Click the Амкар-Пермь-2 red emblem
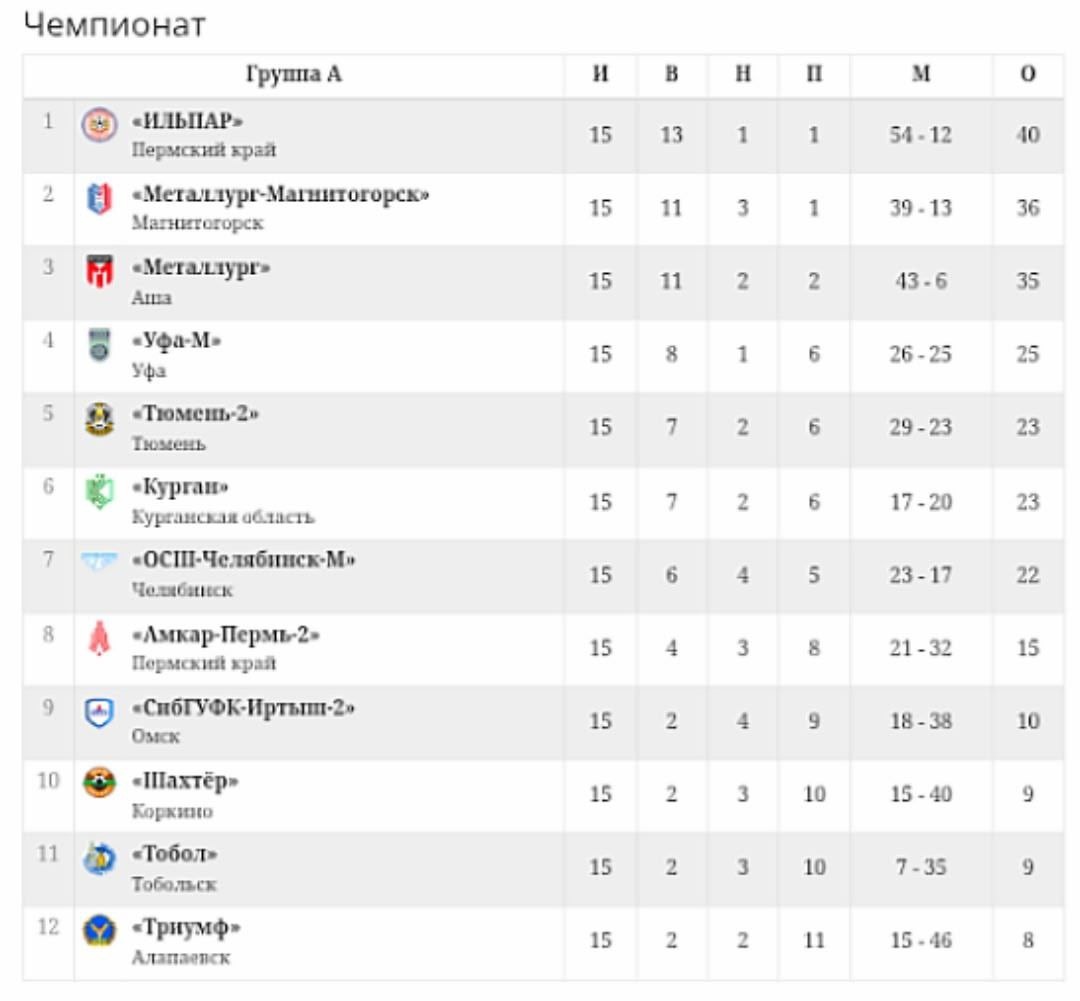Image resolution: width=1080 pixels, height=1001 pixels. tap(99, 637)
